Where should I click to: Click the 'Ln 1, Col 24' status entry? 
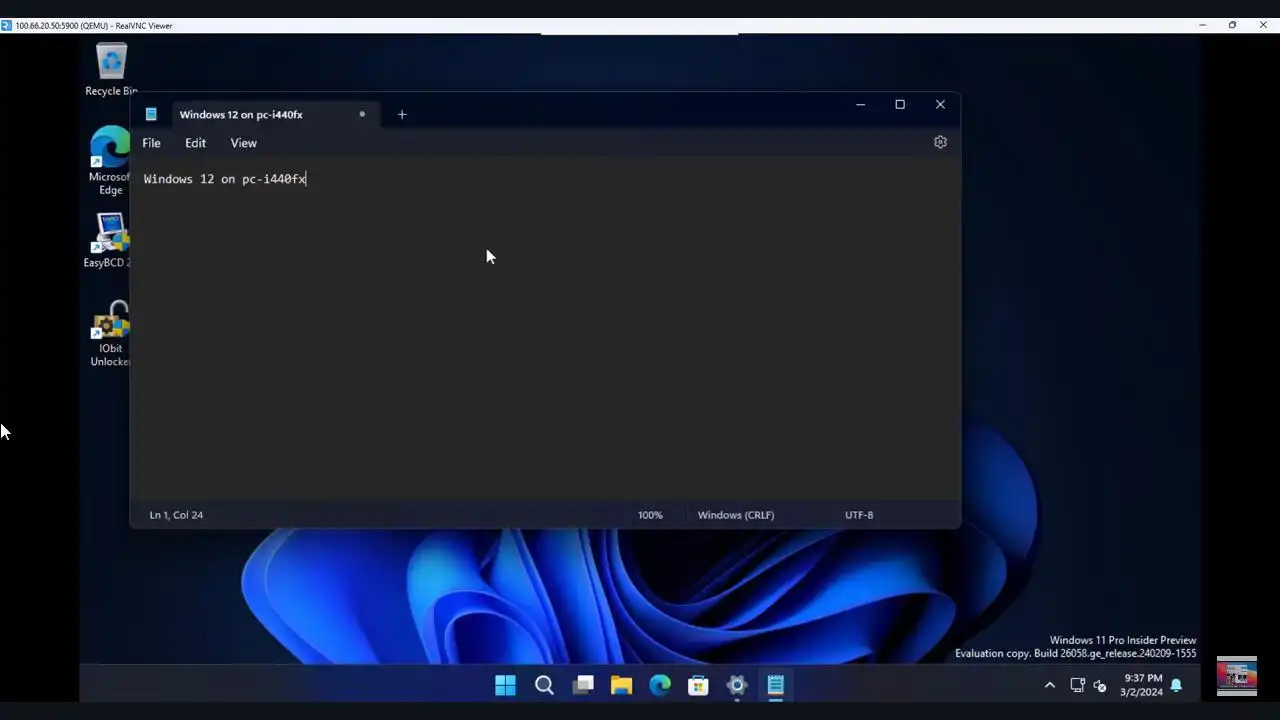[176, 515]
